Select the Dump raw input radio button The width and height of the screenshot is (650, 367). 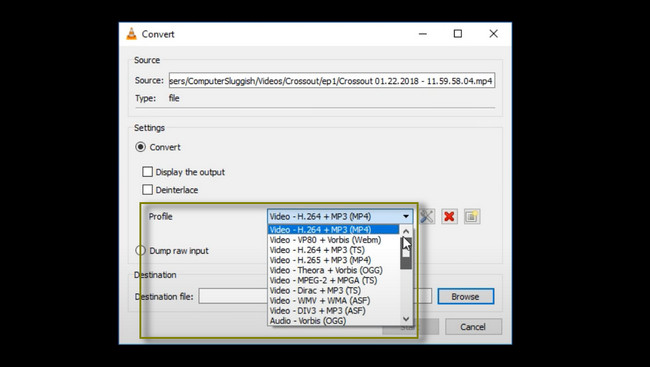pyautogui.click(x=141, y=250)
